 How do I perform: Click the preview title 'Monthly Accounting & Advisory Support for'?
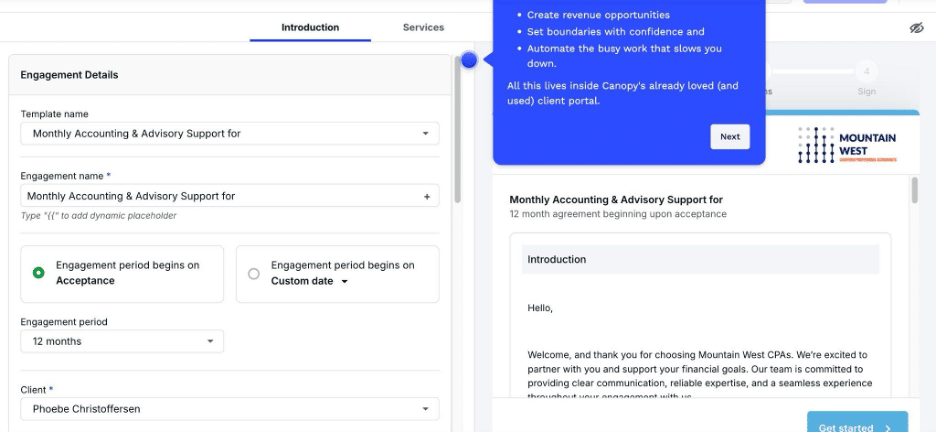(x=616, y=200)
